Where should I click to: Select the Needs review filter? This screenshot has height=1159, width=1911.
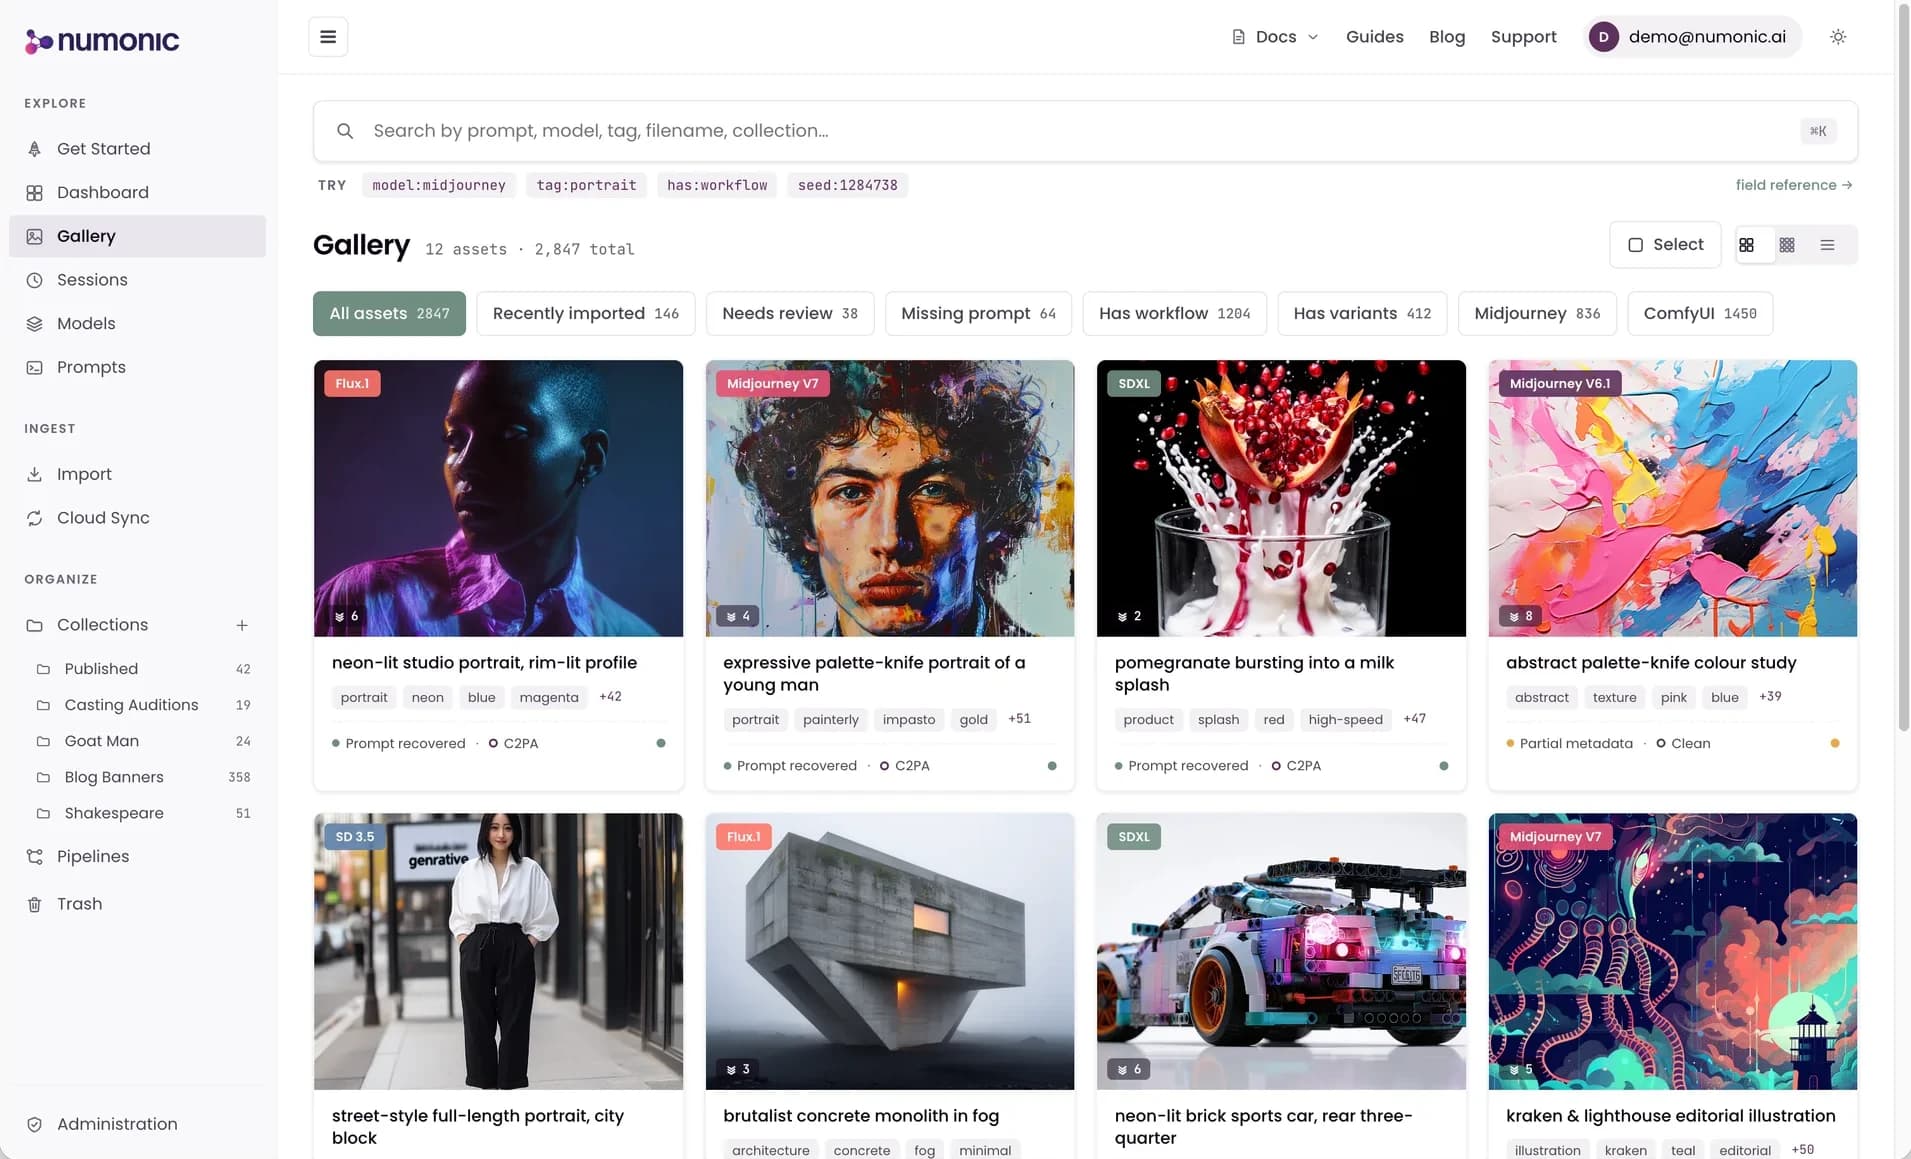click(790, 314)
